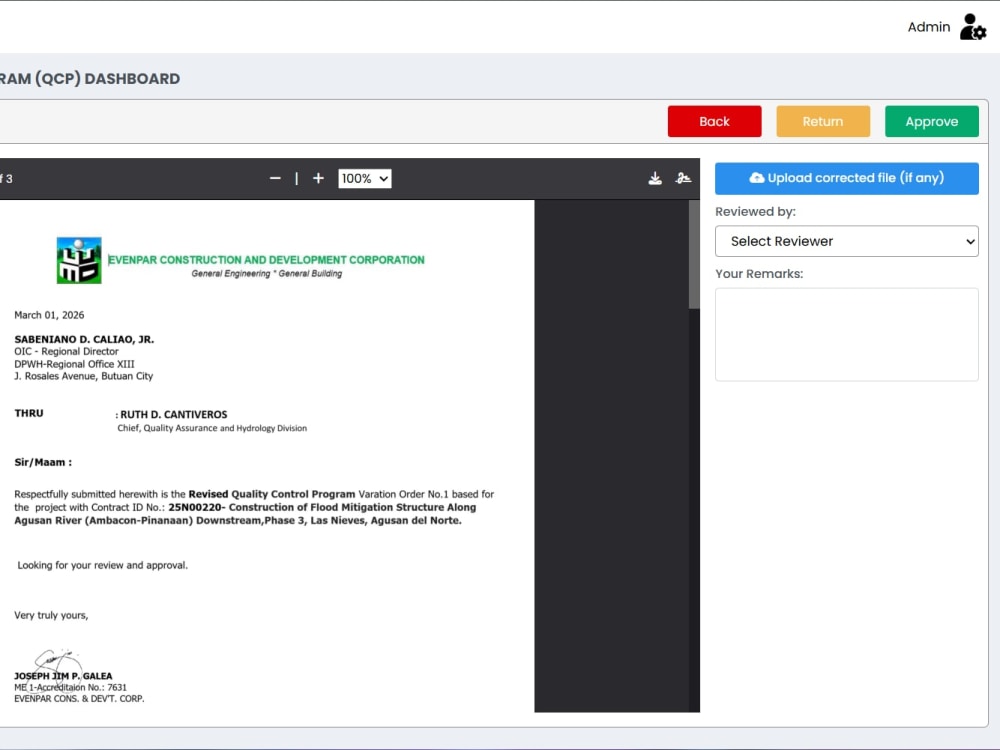Click the PDF zoom in plus icon
The height and width of the screenshot is (750, 1000).
point(318,179)
